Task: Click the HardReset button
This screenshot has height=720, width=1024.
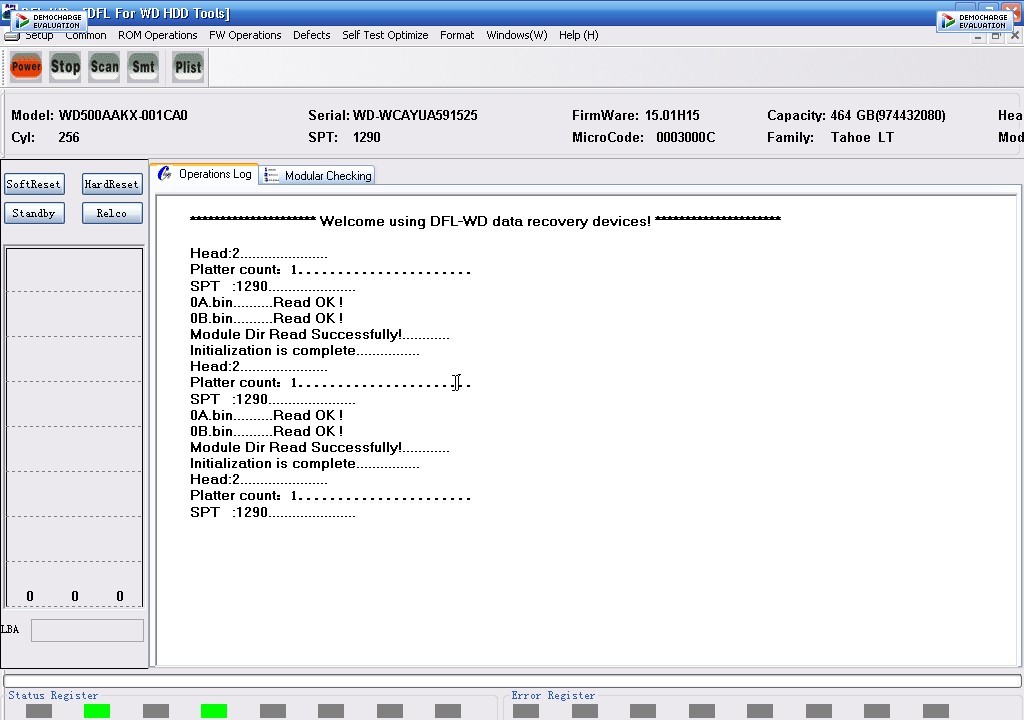Action: click(x=112, y=184)
